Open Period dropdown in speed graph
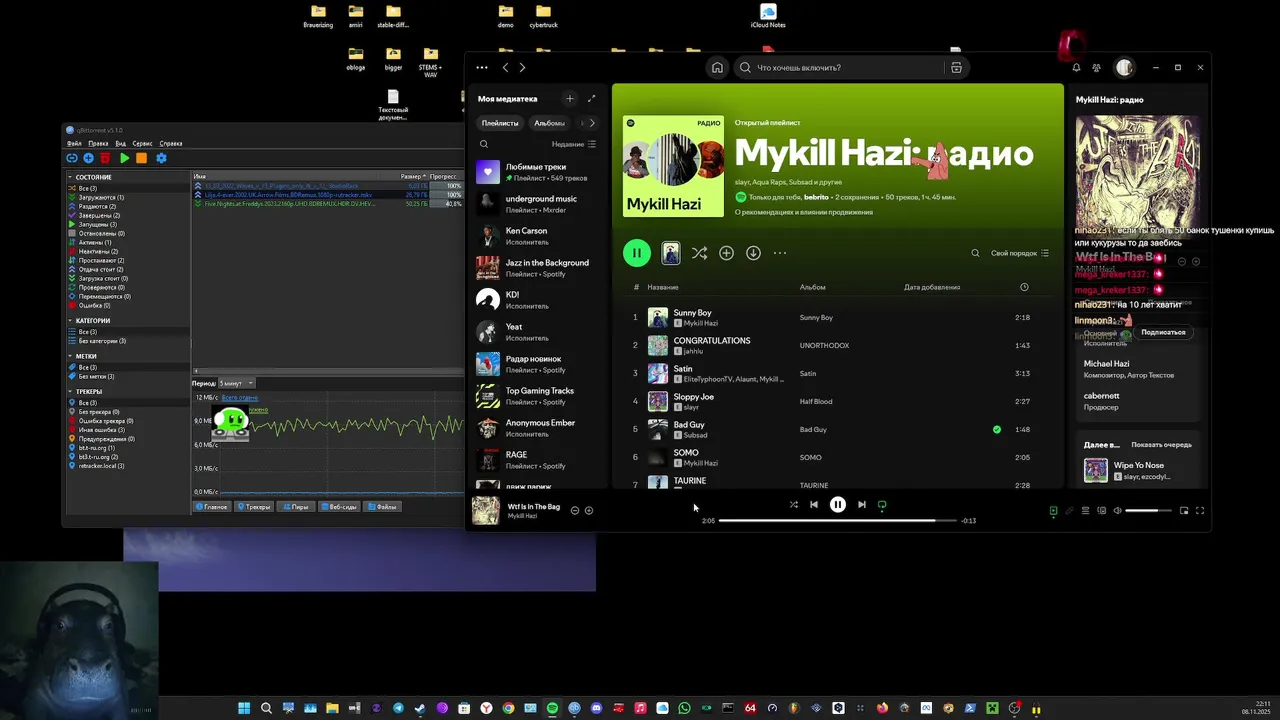This screenshot has width=1280, height=720. pyautogui.click(x=237, y=383)
